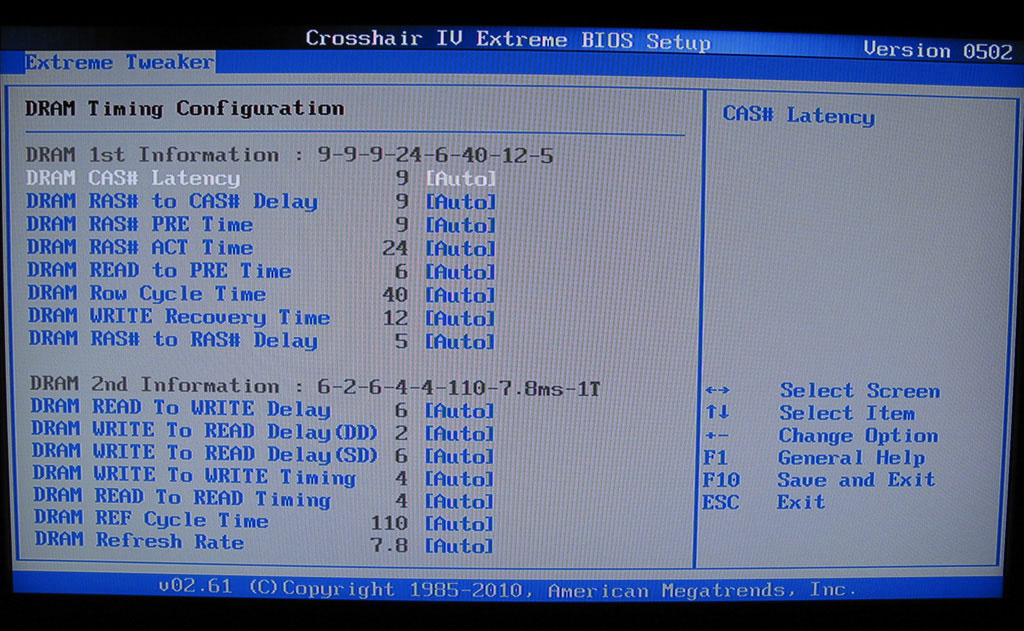
Task: Open DRAM RAS# ACT Time Auto option
Action: coord(460,249)
